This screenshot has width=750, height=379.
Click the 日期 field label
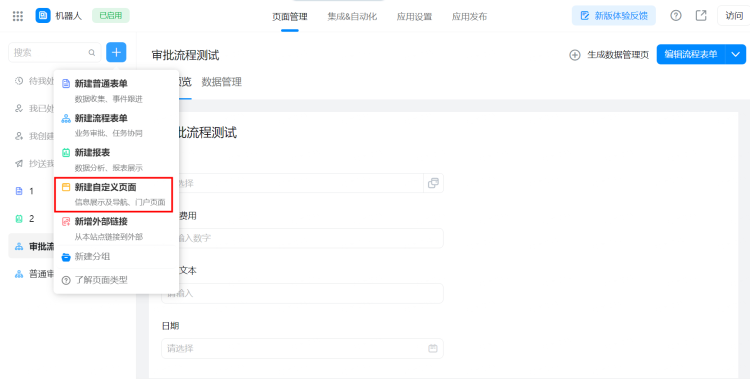[x=171, y=326]
